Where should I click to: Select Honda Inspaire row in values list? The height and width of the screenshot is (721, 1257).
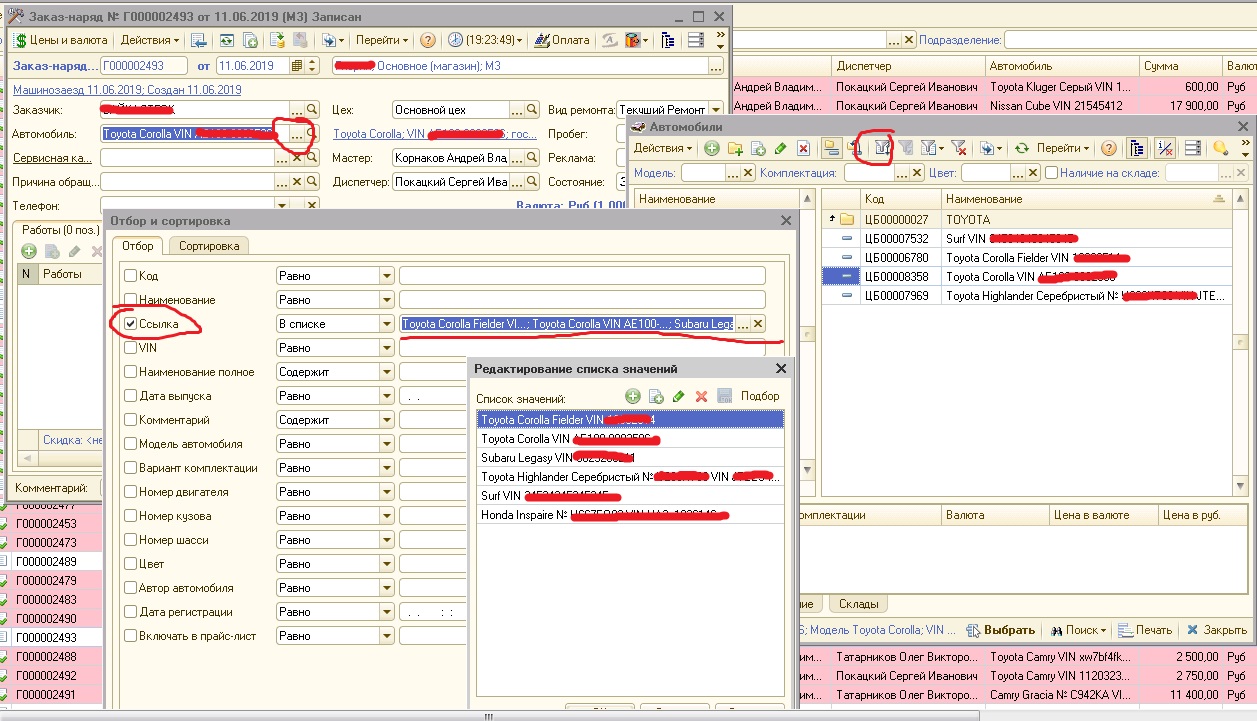[x=631, y=515]
